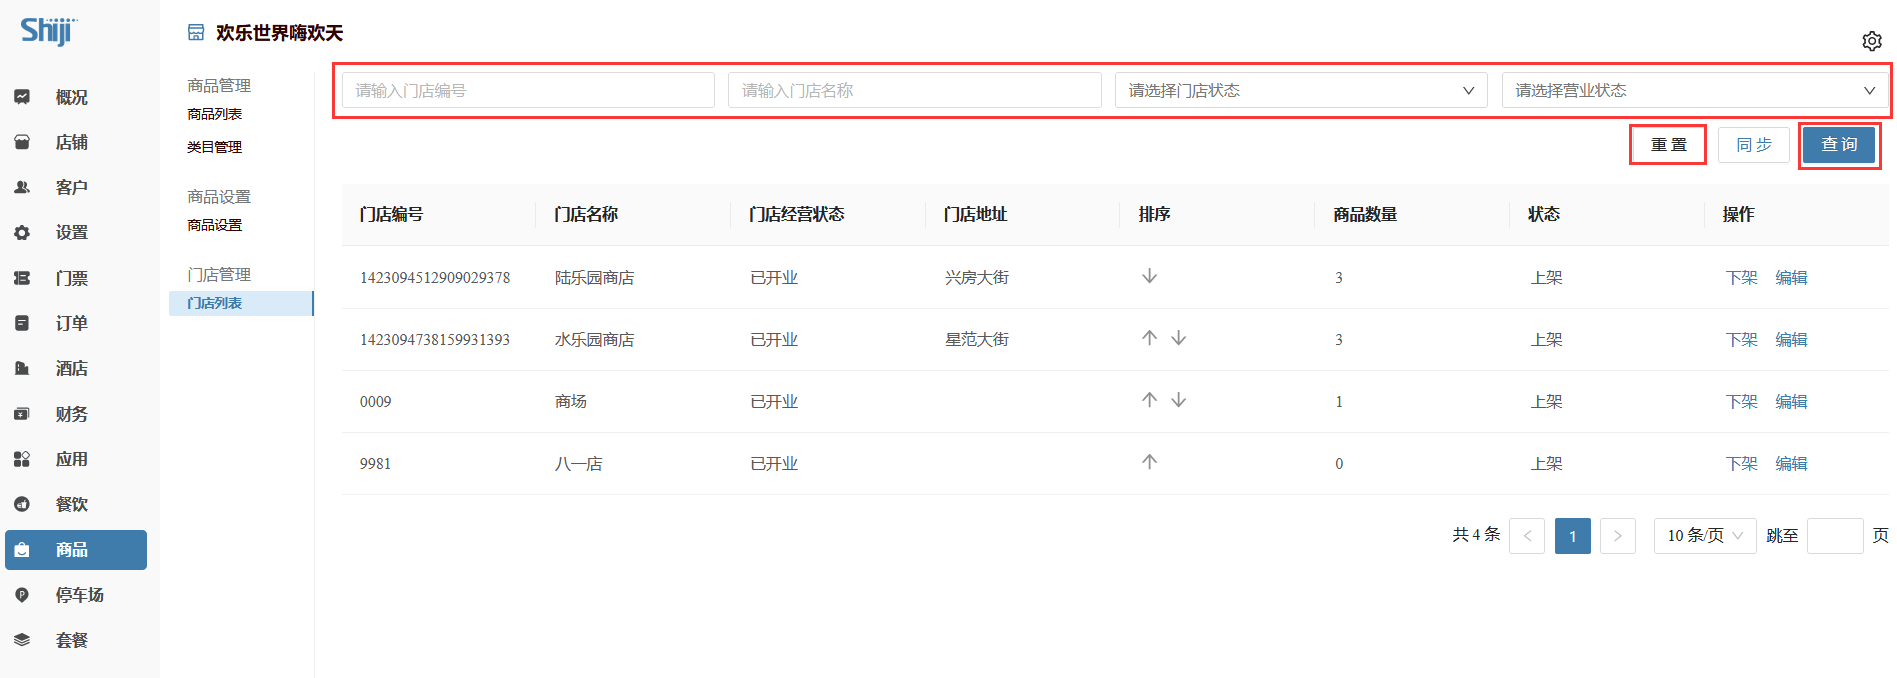
Task: Go to next page arrow in pagination
Action: pos(1617,536)
